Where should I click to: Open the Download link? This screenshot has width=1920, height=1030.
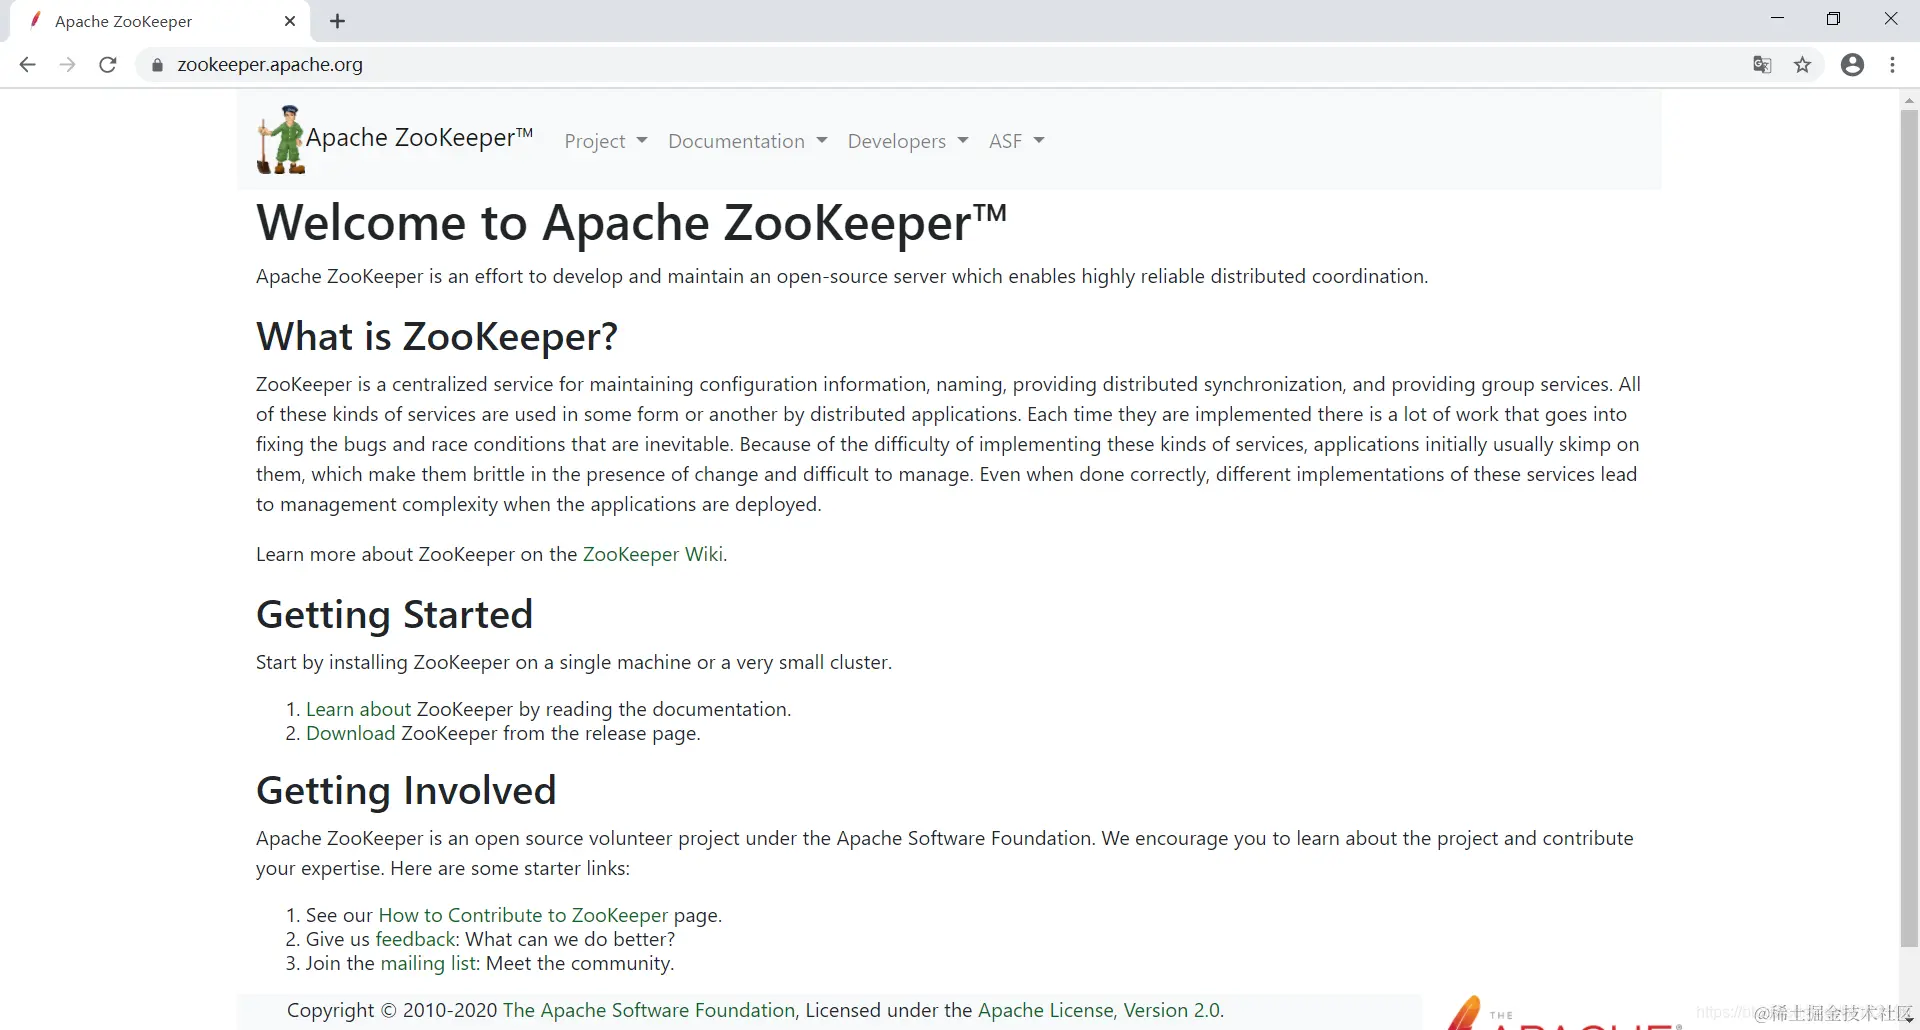point(350,733)
